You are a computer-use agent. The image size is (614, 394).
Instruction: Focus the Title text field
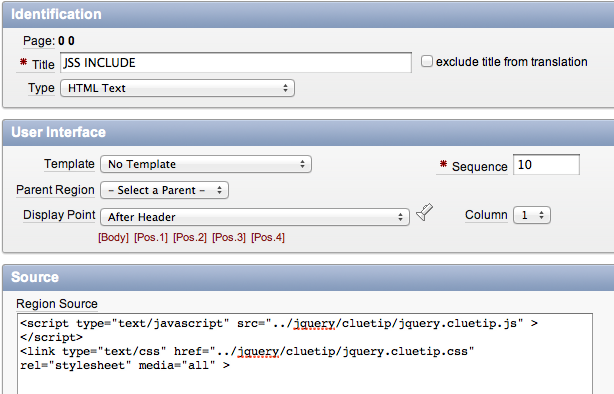(236, 63)
